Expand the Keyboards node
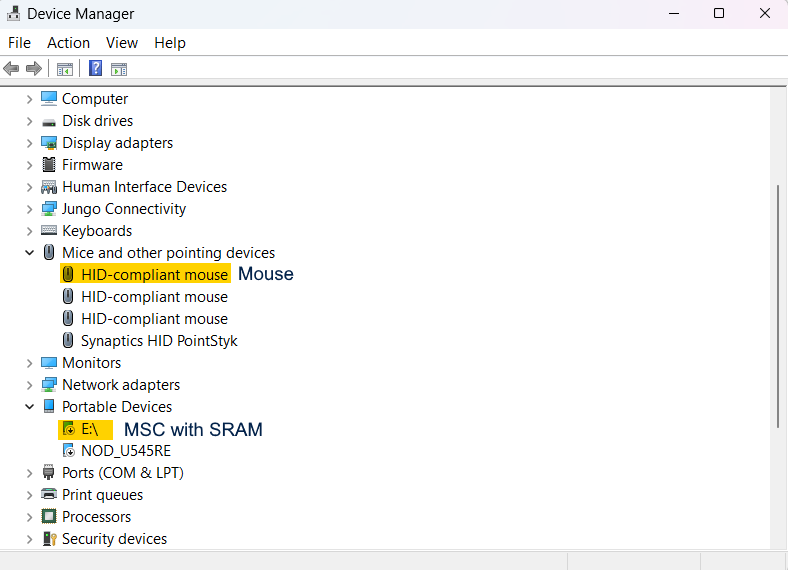 click(29, 231)
